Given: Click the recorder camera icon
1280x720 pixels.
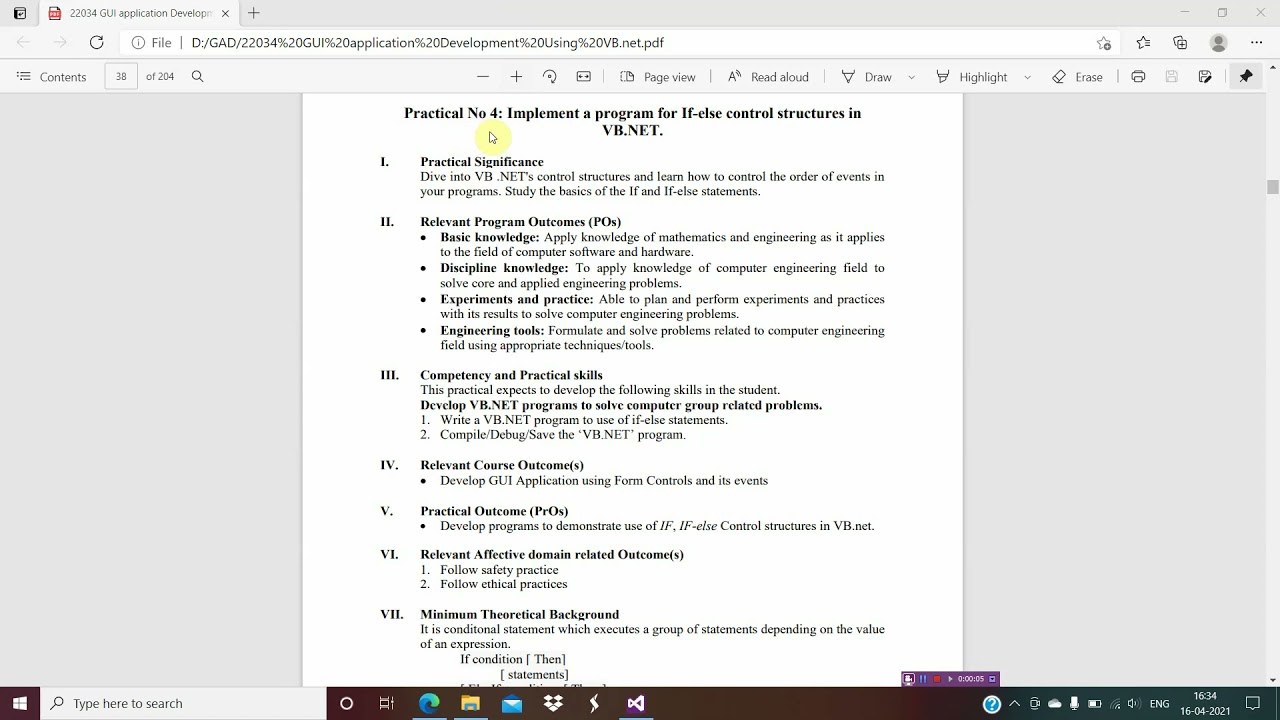Looking at the screenshot, I should [x=909, y=679].
